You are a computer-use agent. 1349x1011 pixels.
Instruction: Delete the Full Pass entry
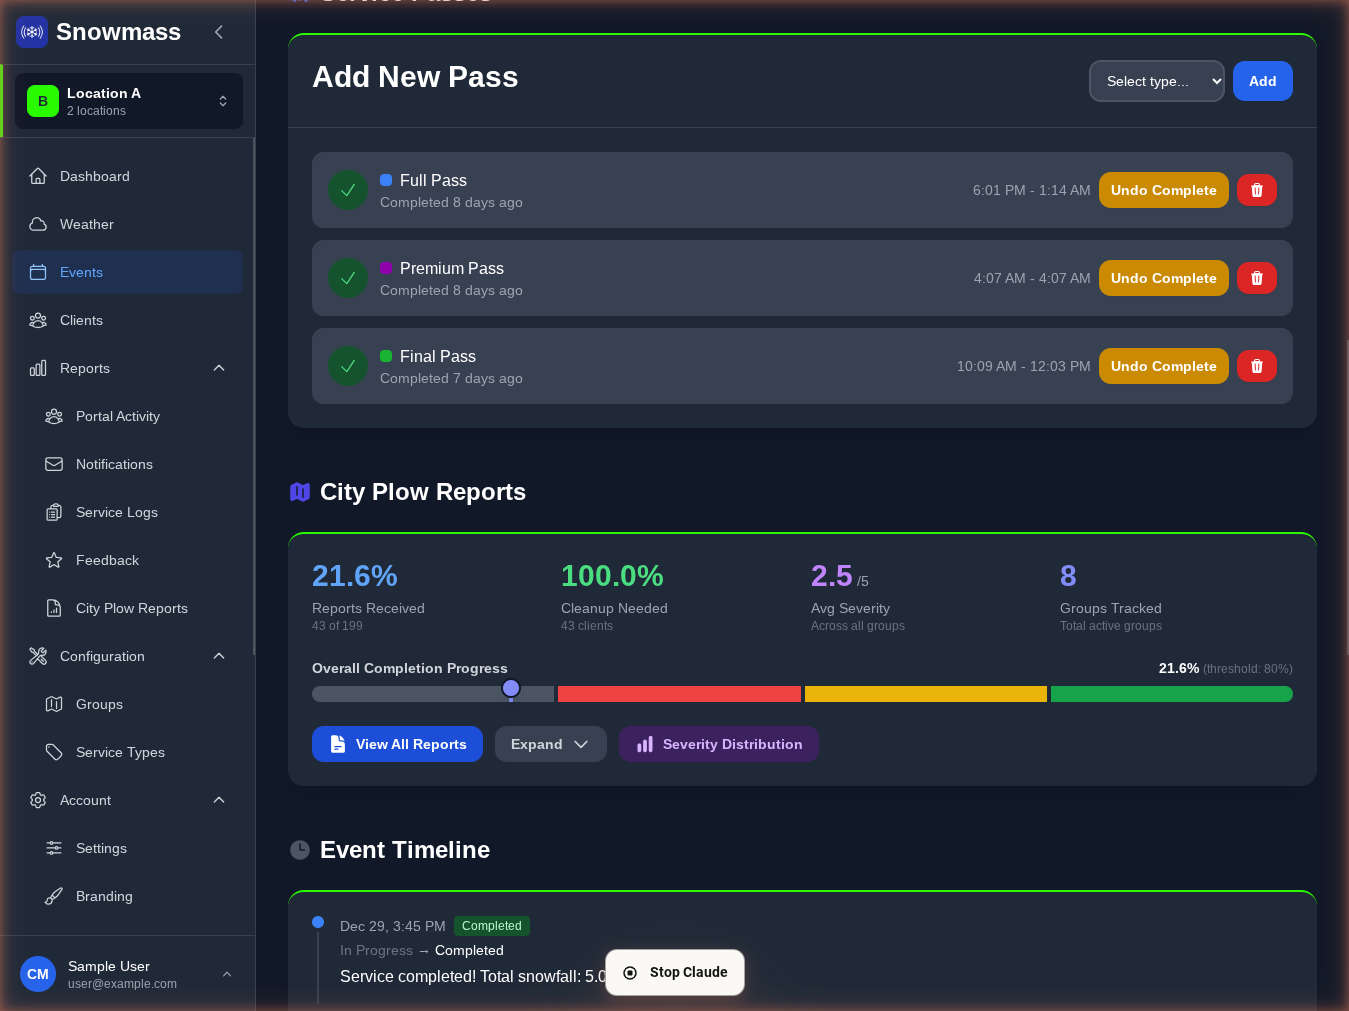(1256, 190)
